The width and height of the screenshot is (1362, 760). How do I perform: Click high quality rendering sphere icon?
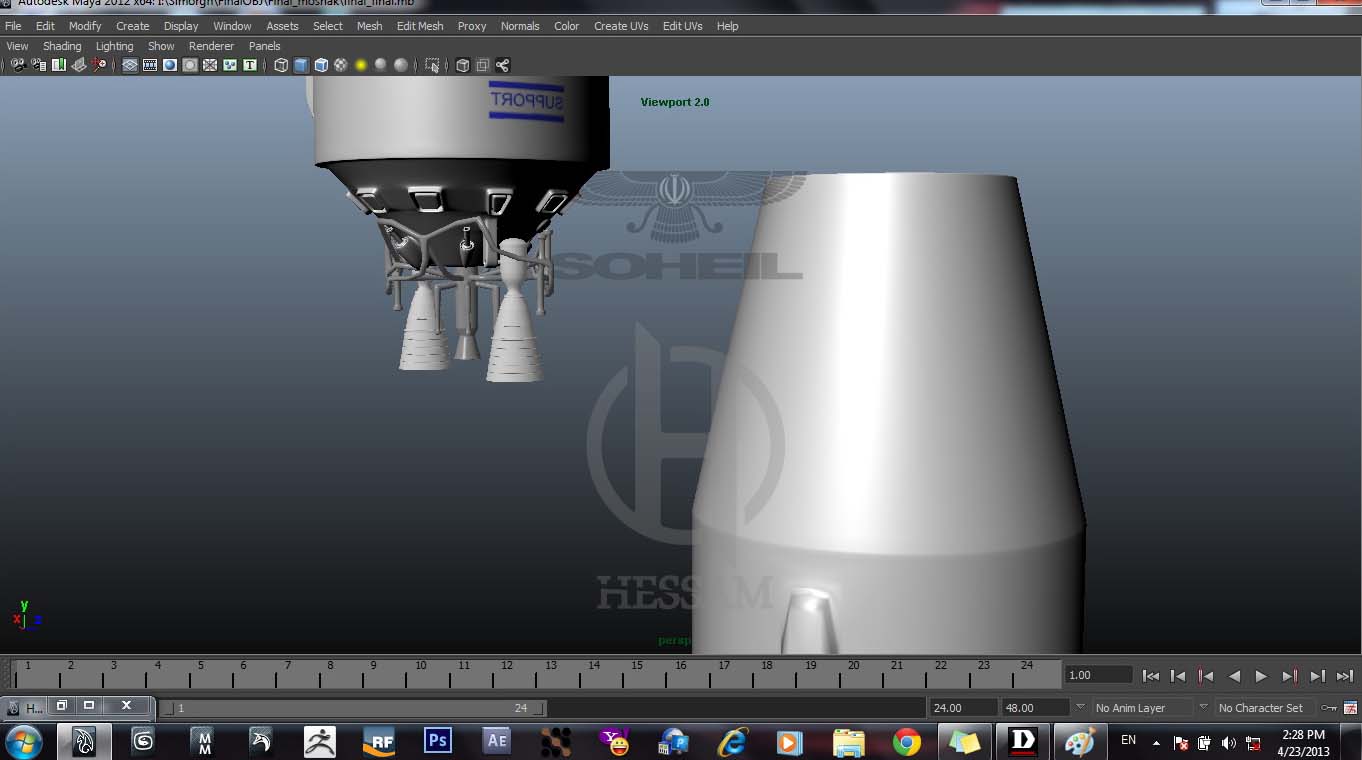coord(401,65)
